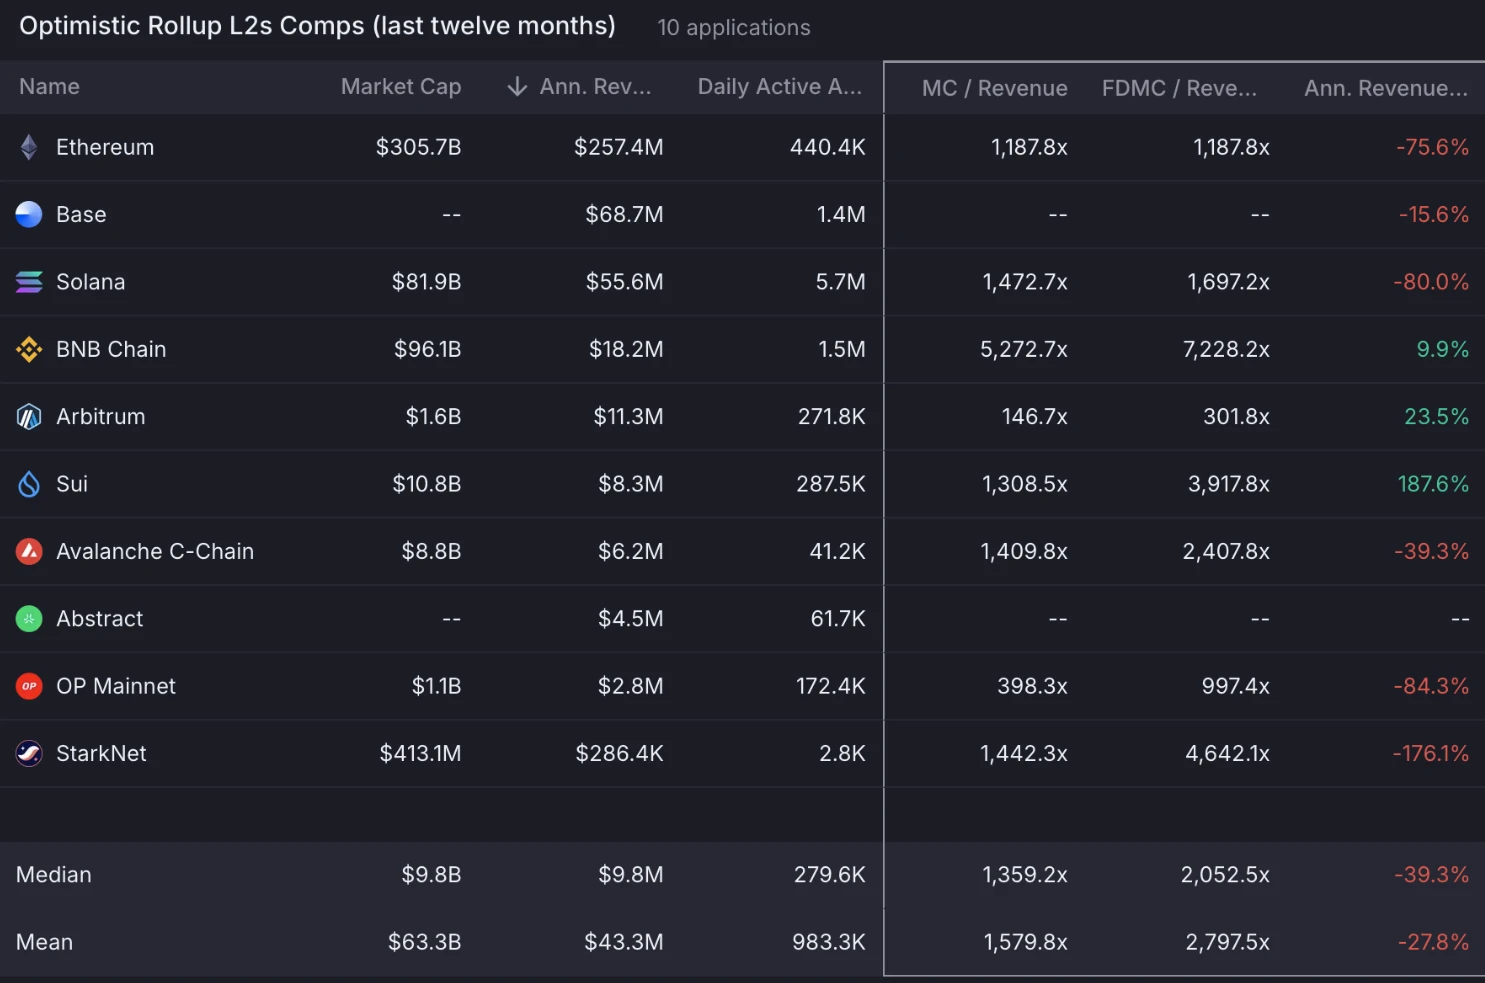Click the Ann. Revenue growth column header

point(1384,88)
